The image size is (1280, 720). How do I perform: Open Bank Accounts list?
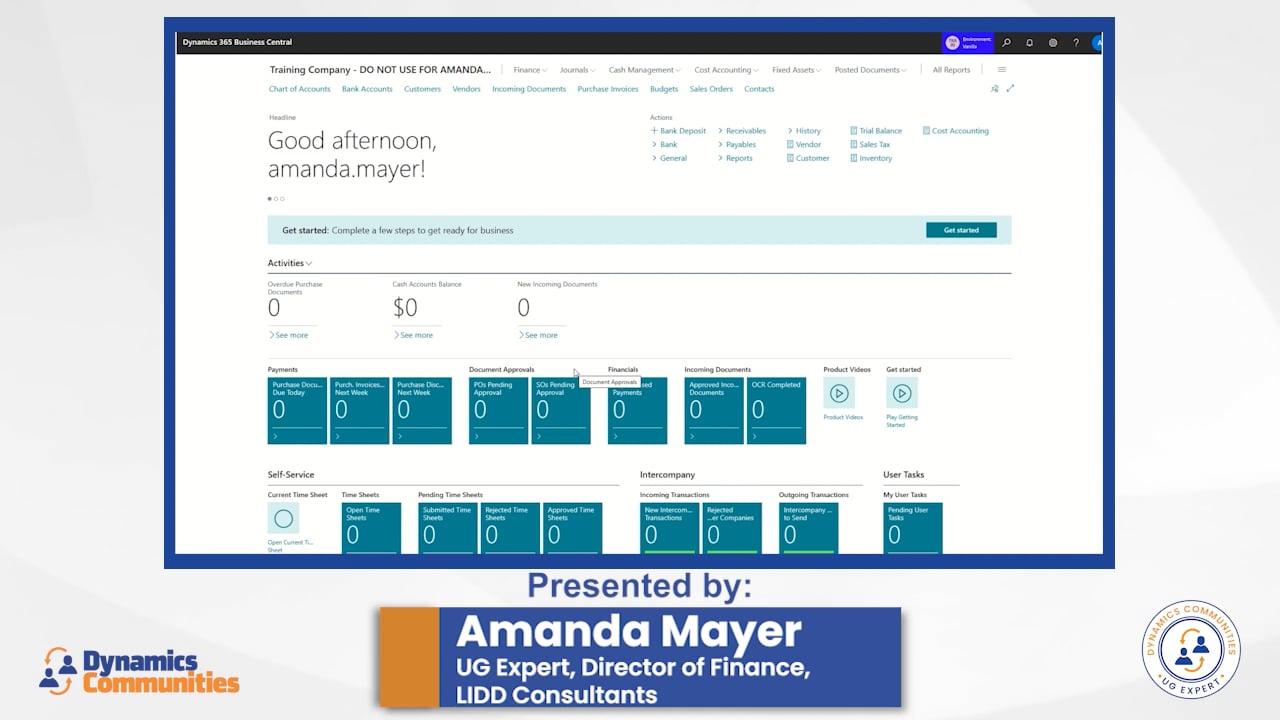[x=367, y=89]
